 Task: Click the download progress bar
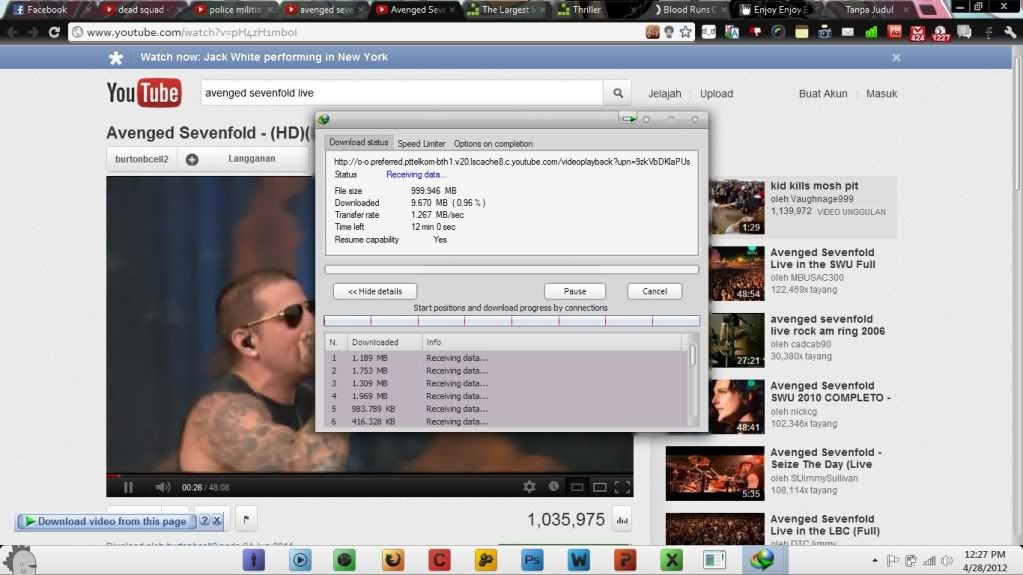[512, 269]
